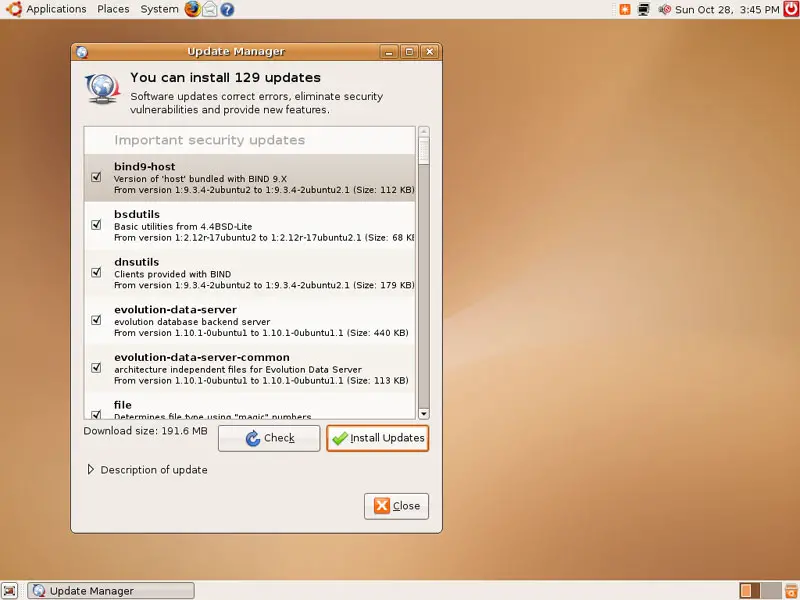This screenshot has width=800, height=600.
Task: Open the System menu
Action: pyautogui.click(x=159, y=9)
